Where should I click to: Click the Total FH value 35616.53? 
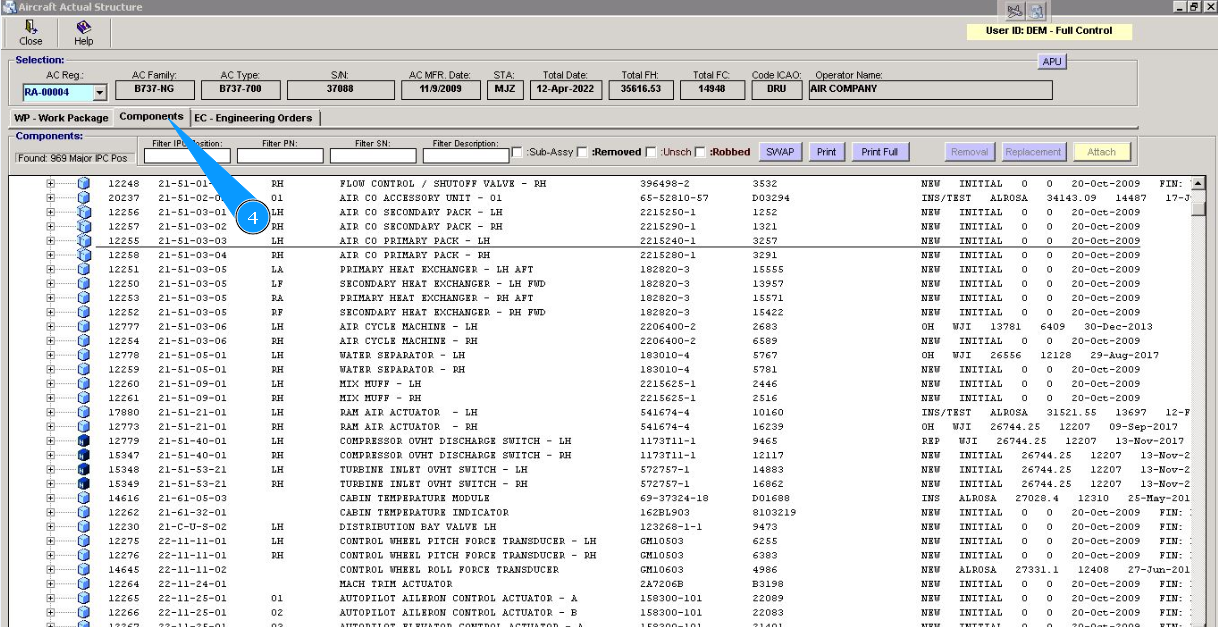coord(640,90)
